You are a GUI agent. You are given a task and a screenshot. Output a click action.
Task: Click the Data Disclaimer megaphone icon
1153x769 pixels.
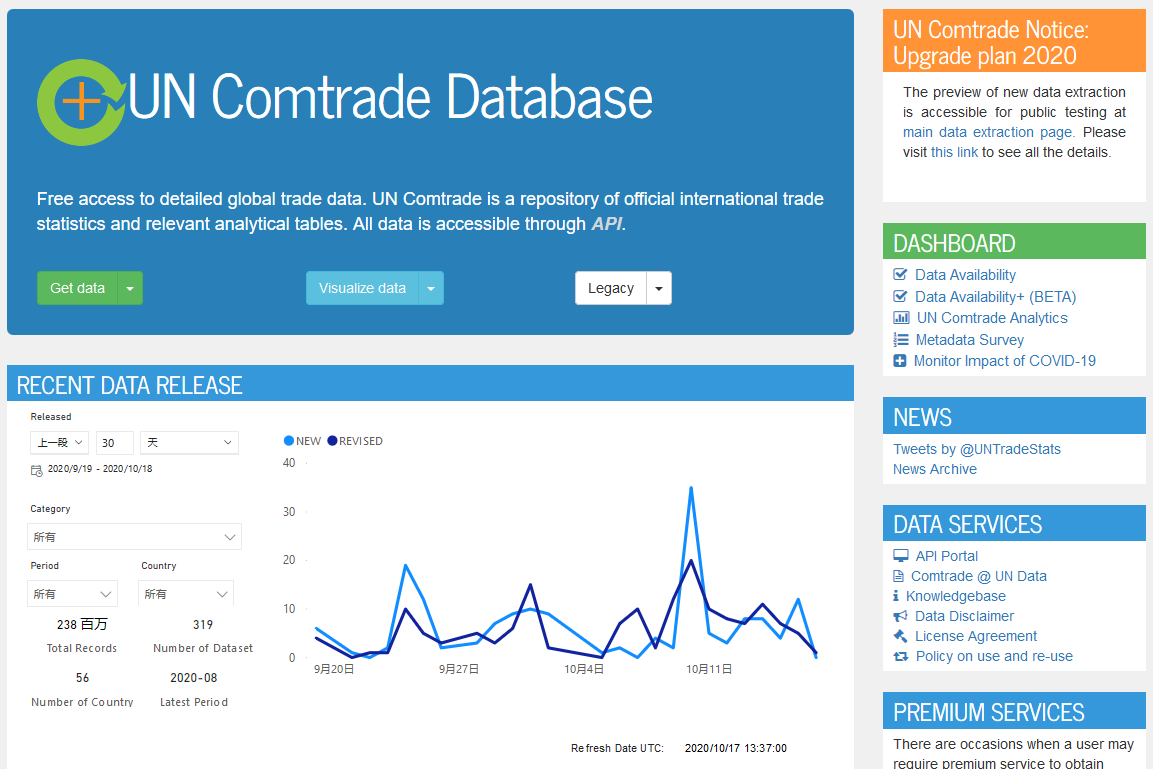901,616
